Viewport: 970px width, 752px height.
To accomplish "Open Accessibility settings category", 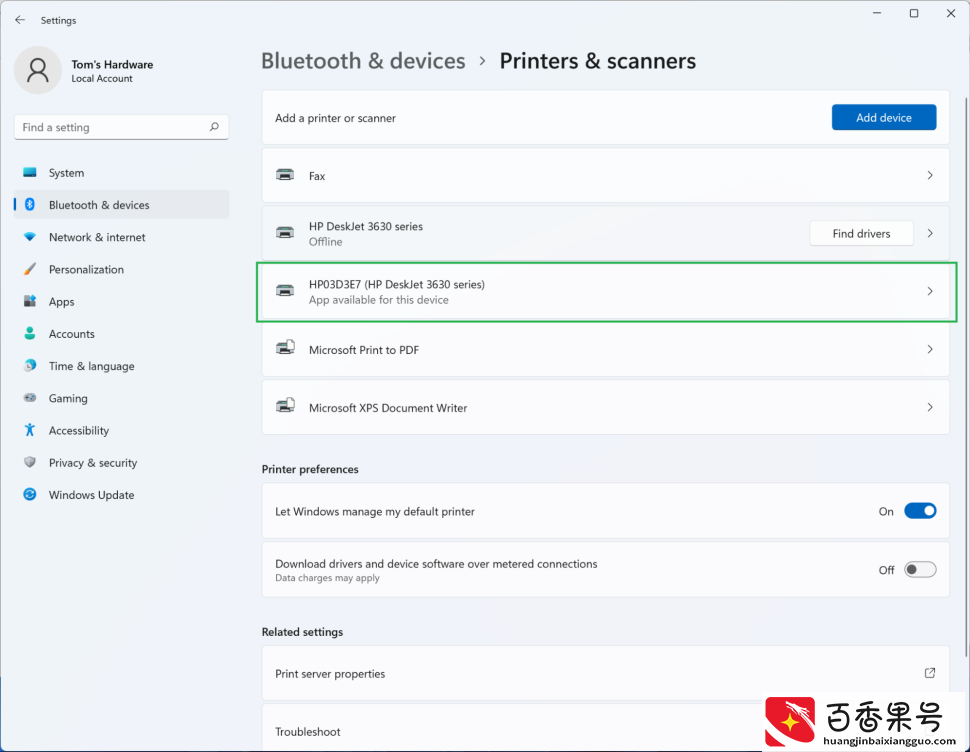I will click(121, 430).
